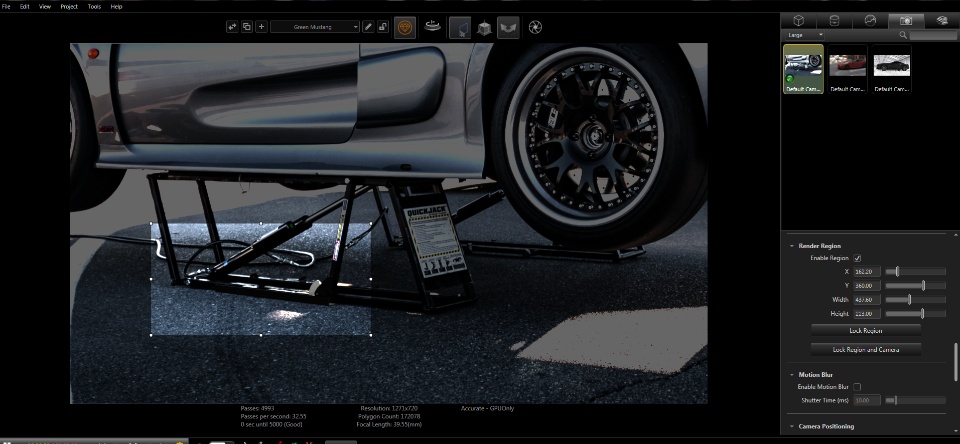
Task: Switch to the Camera tab
Action: click(906, 21)
